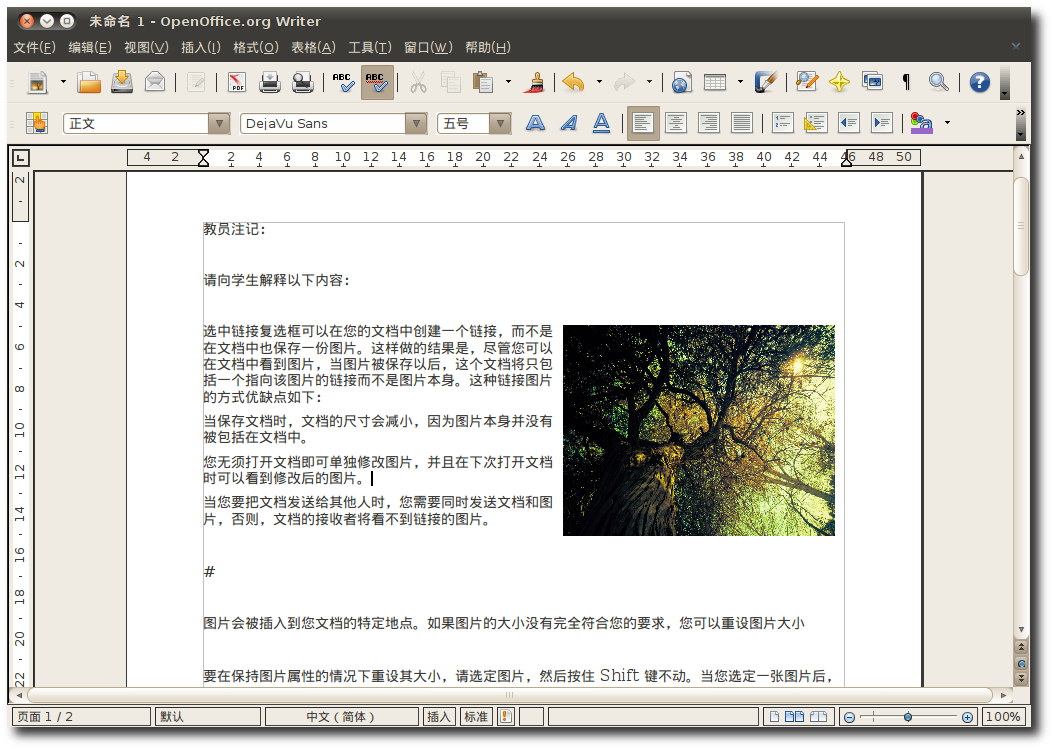Zoom out with minus button
Viewport: 1054px width, 750px height.
tap(850, 718)
